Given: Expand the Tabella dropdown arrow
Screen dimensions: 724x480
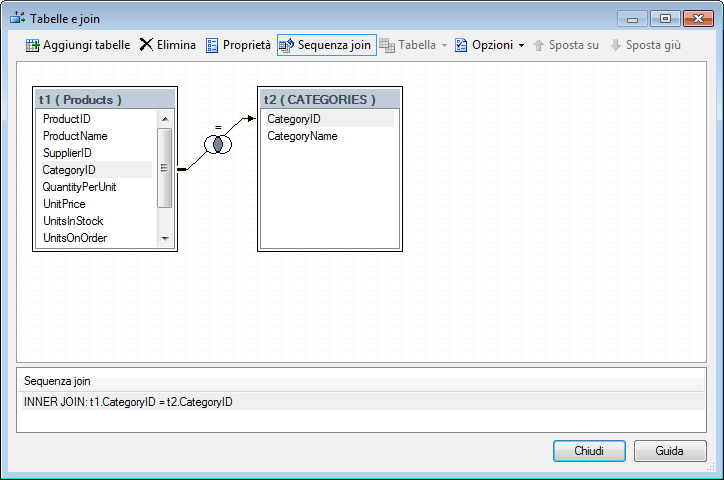Looking at the screenshot, I should (444, 45).
